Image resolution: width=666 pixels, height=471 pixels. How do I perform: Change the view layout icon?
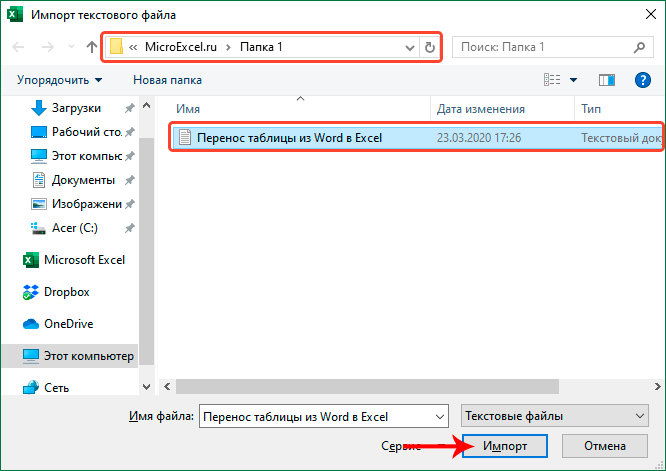[x=552, y=79]
